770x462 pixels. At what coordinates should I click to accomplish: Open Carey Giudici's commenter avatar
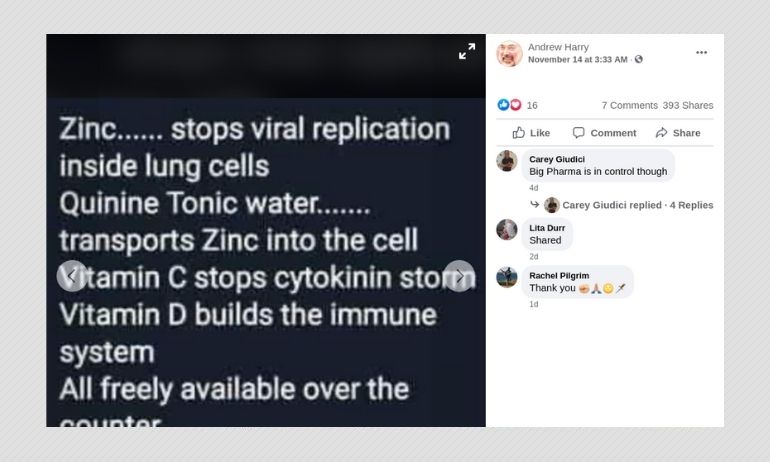coord(507,161)
